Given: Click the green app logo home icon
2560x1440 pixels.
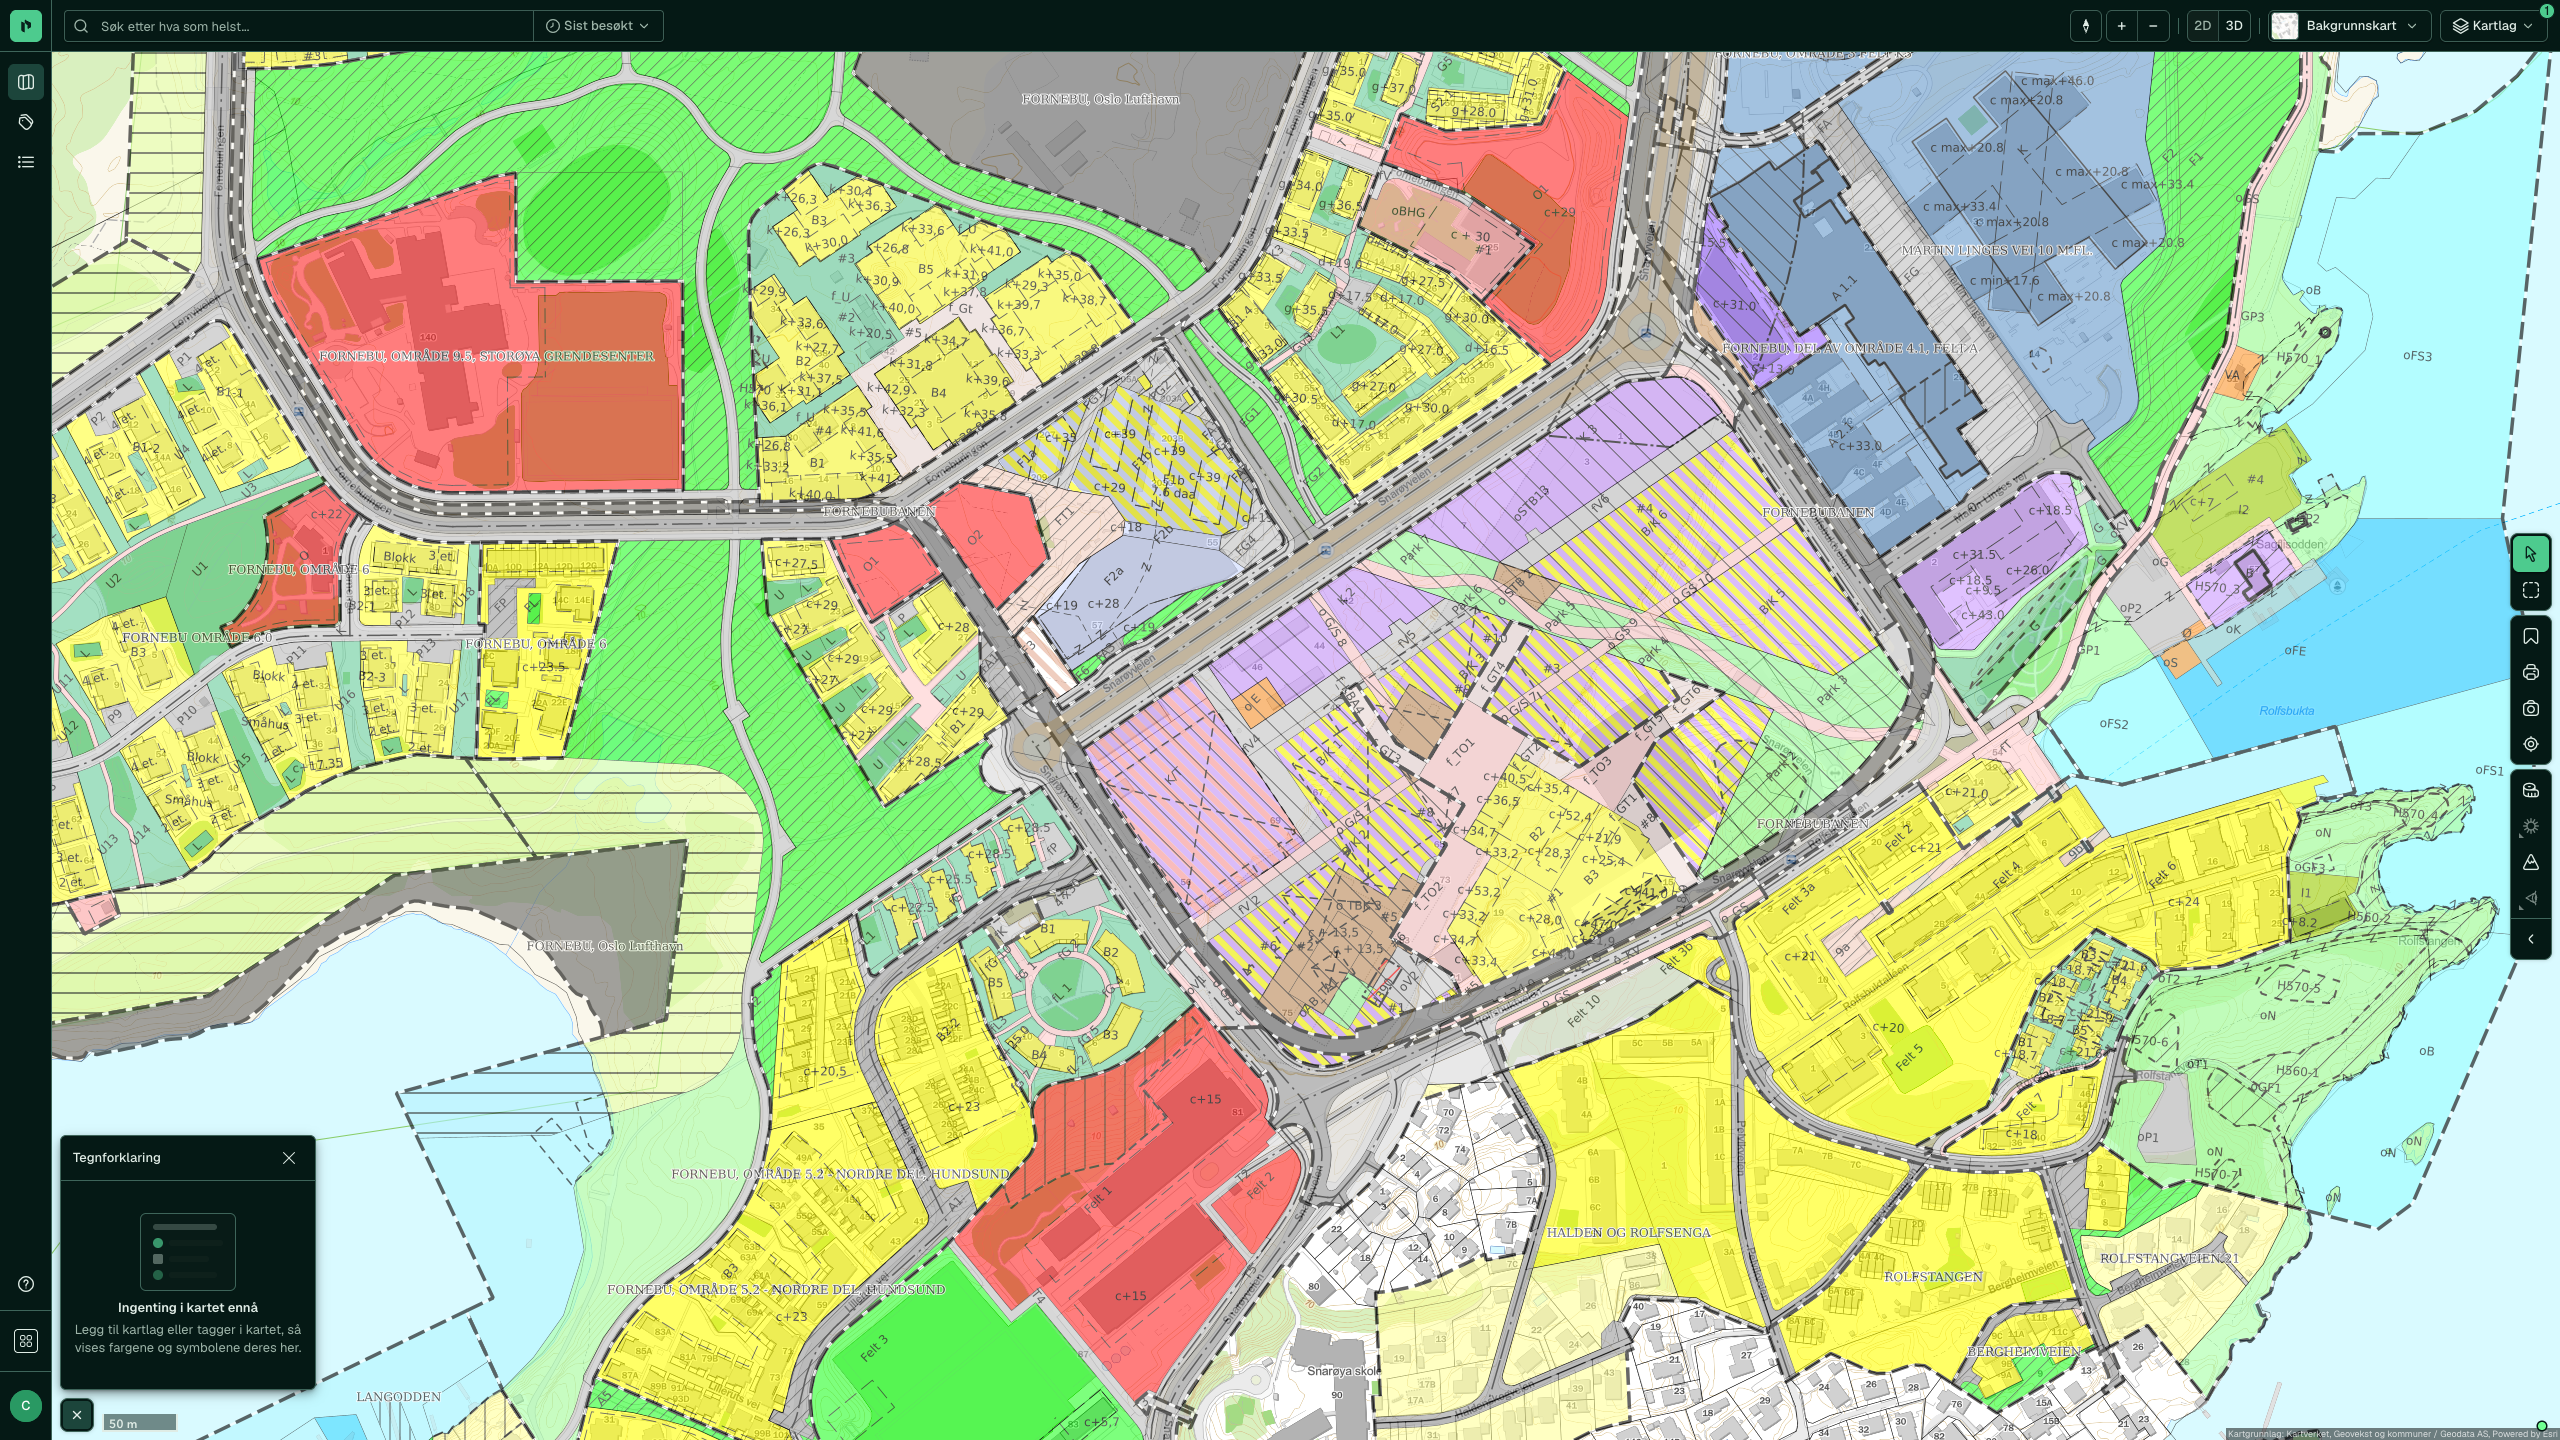Looking at the screenshot, I should [x=26, y=26].
